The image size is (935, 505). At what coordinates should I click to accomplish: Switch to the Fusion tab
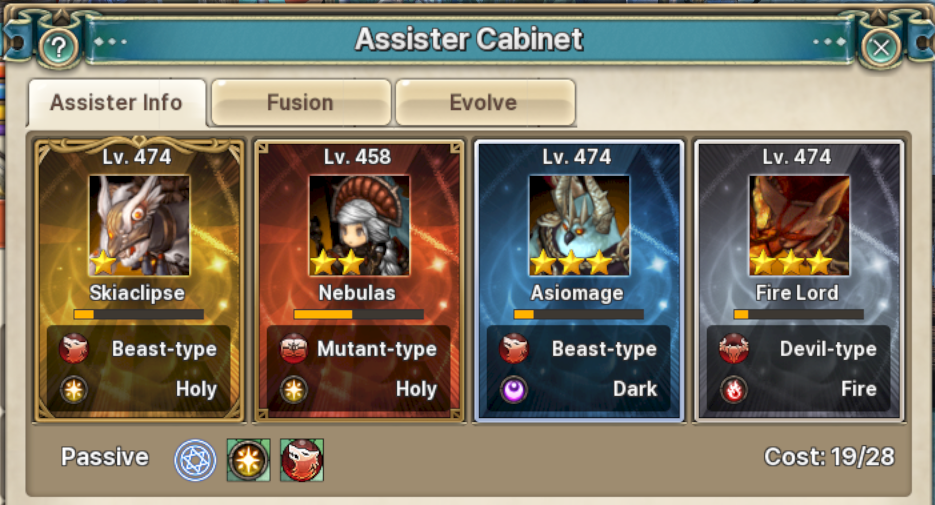tap(301, 103)
